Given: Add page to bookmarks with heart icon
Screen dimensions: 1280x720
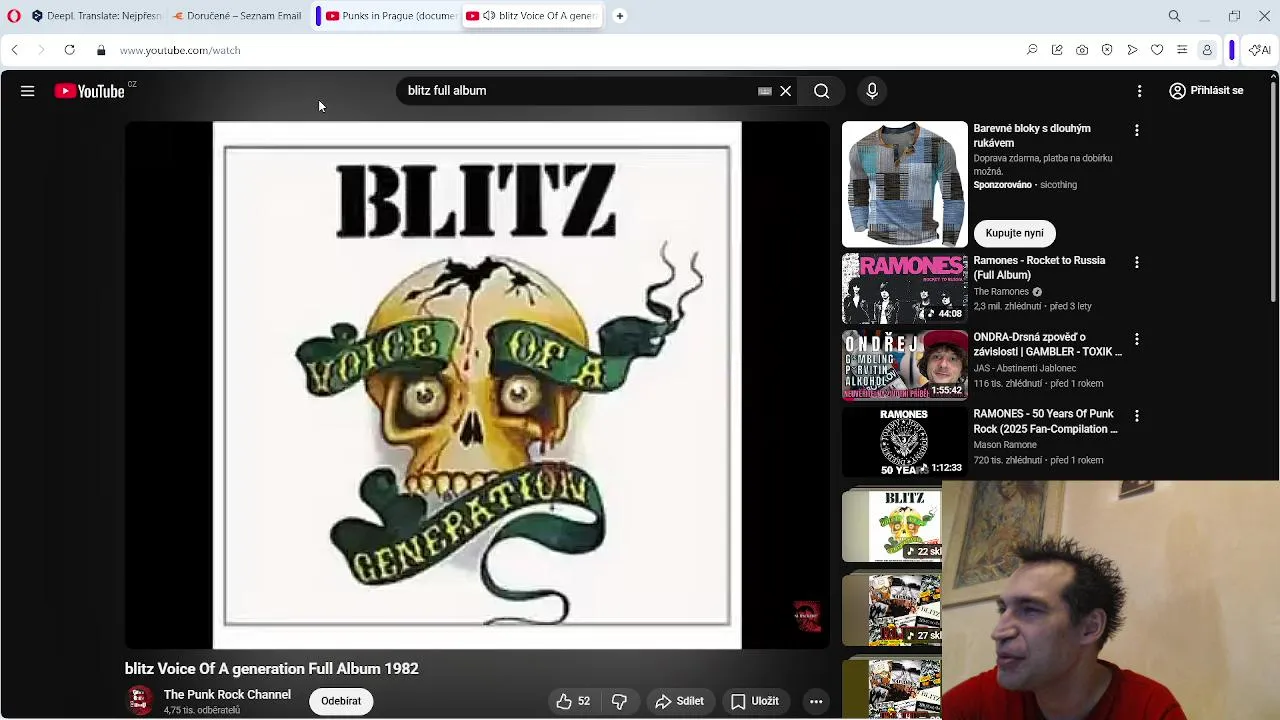Looking at the screenshot, I should coord(1157,50).
